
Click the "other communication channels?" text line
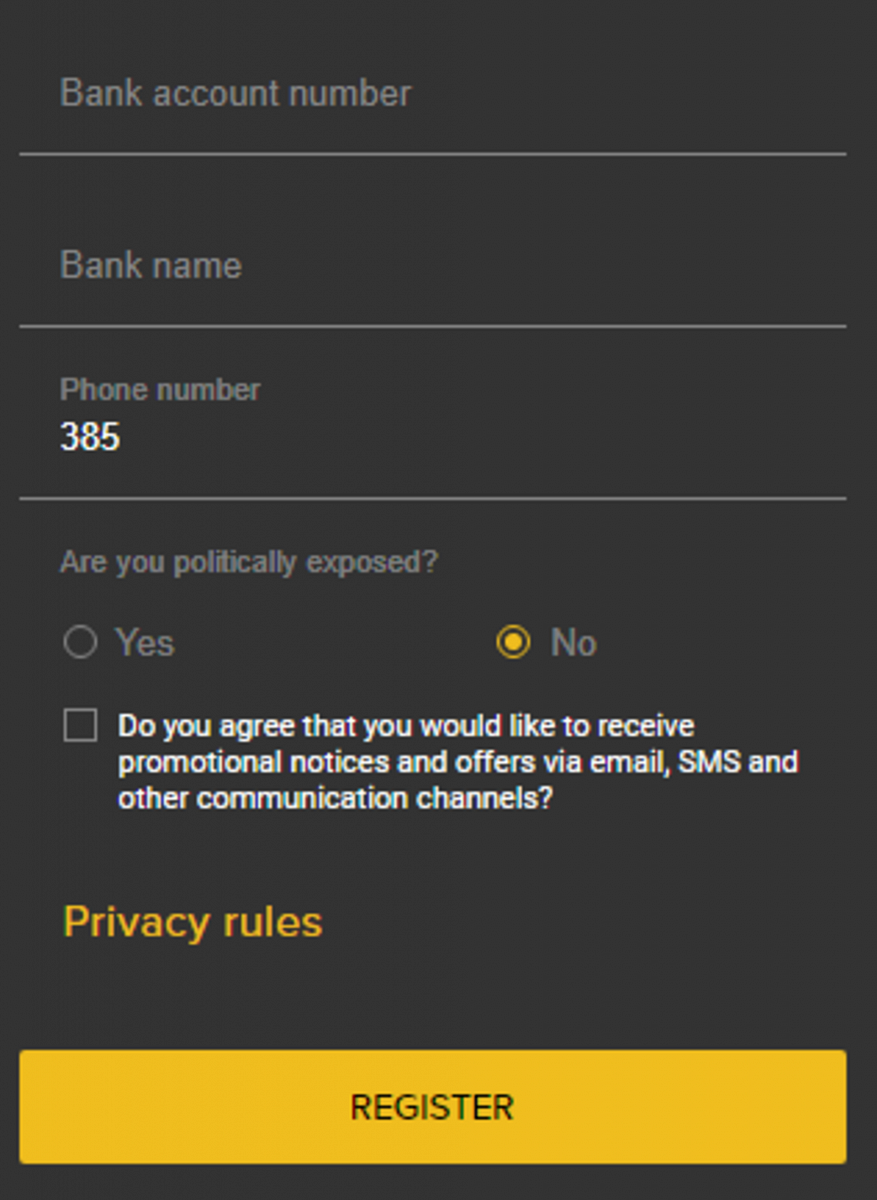click(x=335, y=799)
